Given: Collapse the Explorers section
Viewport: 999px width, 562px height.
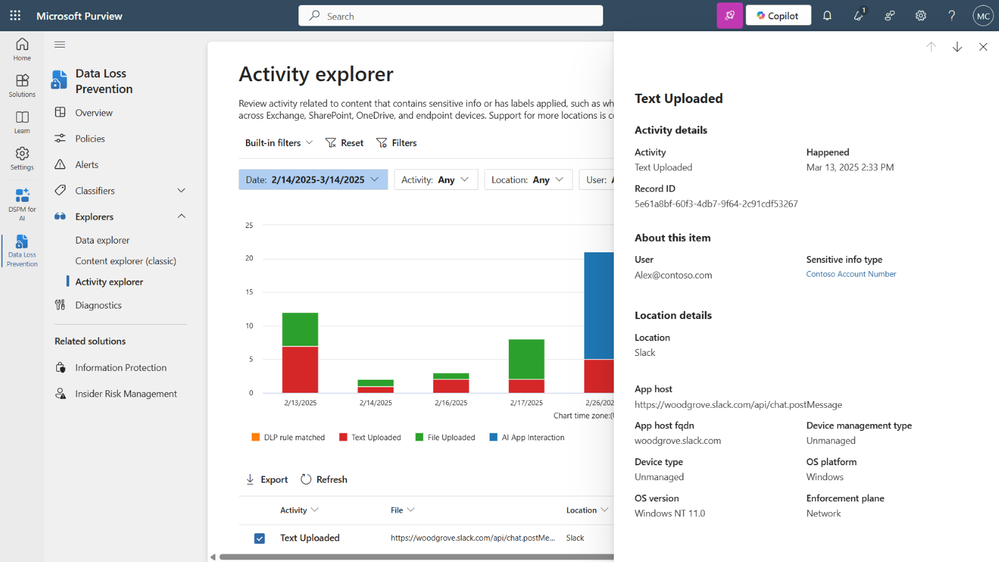Looking at the screenshot, I should tap(181, 217).
